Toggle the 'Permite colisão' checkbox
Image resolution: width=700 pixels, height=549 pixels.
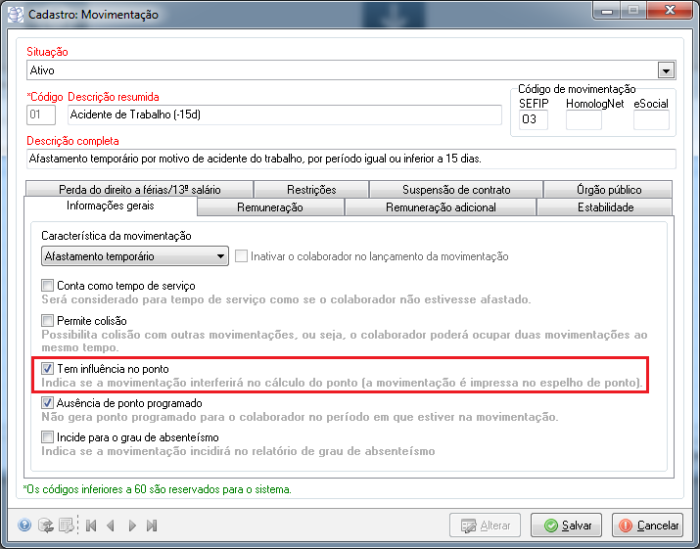click(x=48, y=320)
